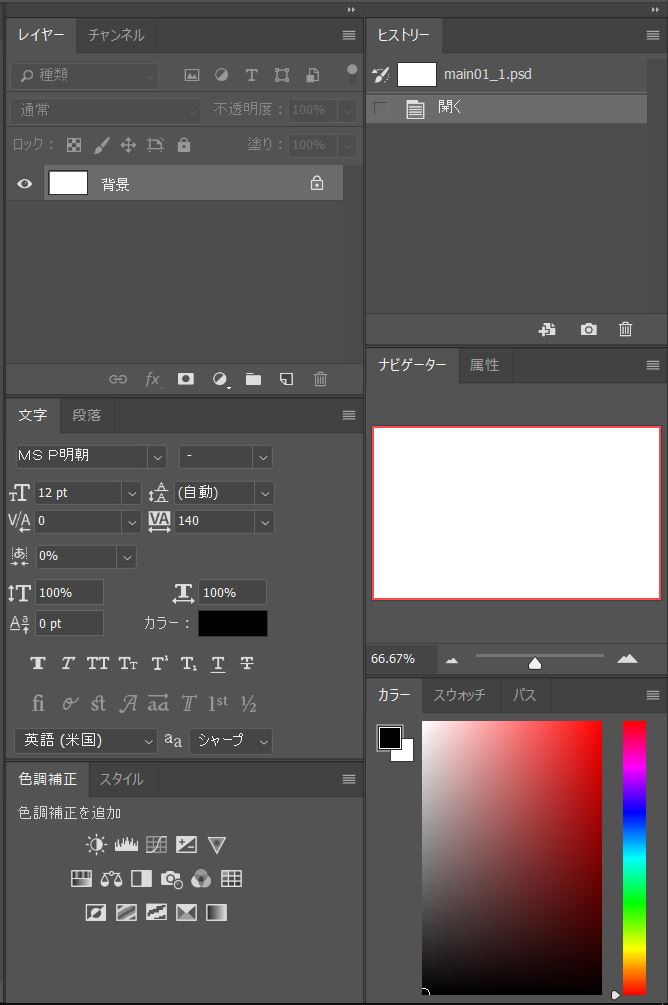668x1005 pixels.
Task: Open the 0% tsume dropdown
Action: pyautogui.click(x=127, y=557)
